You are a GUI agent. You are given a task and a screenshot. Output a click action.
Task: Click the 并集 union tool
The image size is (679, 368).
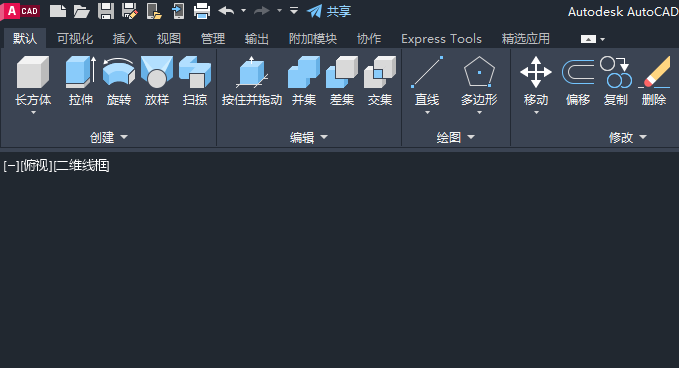coord(304,81)
